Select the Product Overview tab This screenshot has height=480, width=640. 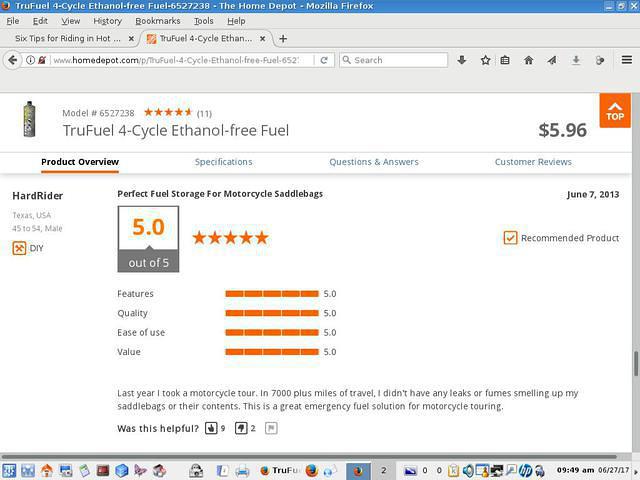(x=80, y=162)
